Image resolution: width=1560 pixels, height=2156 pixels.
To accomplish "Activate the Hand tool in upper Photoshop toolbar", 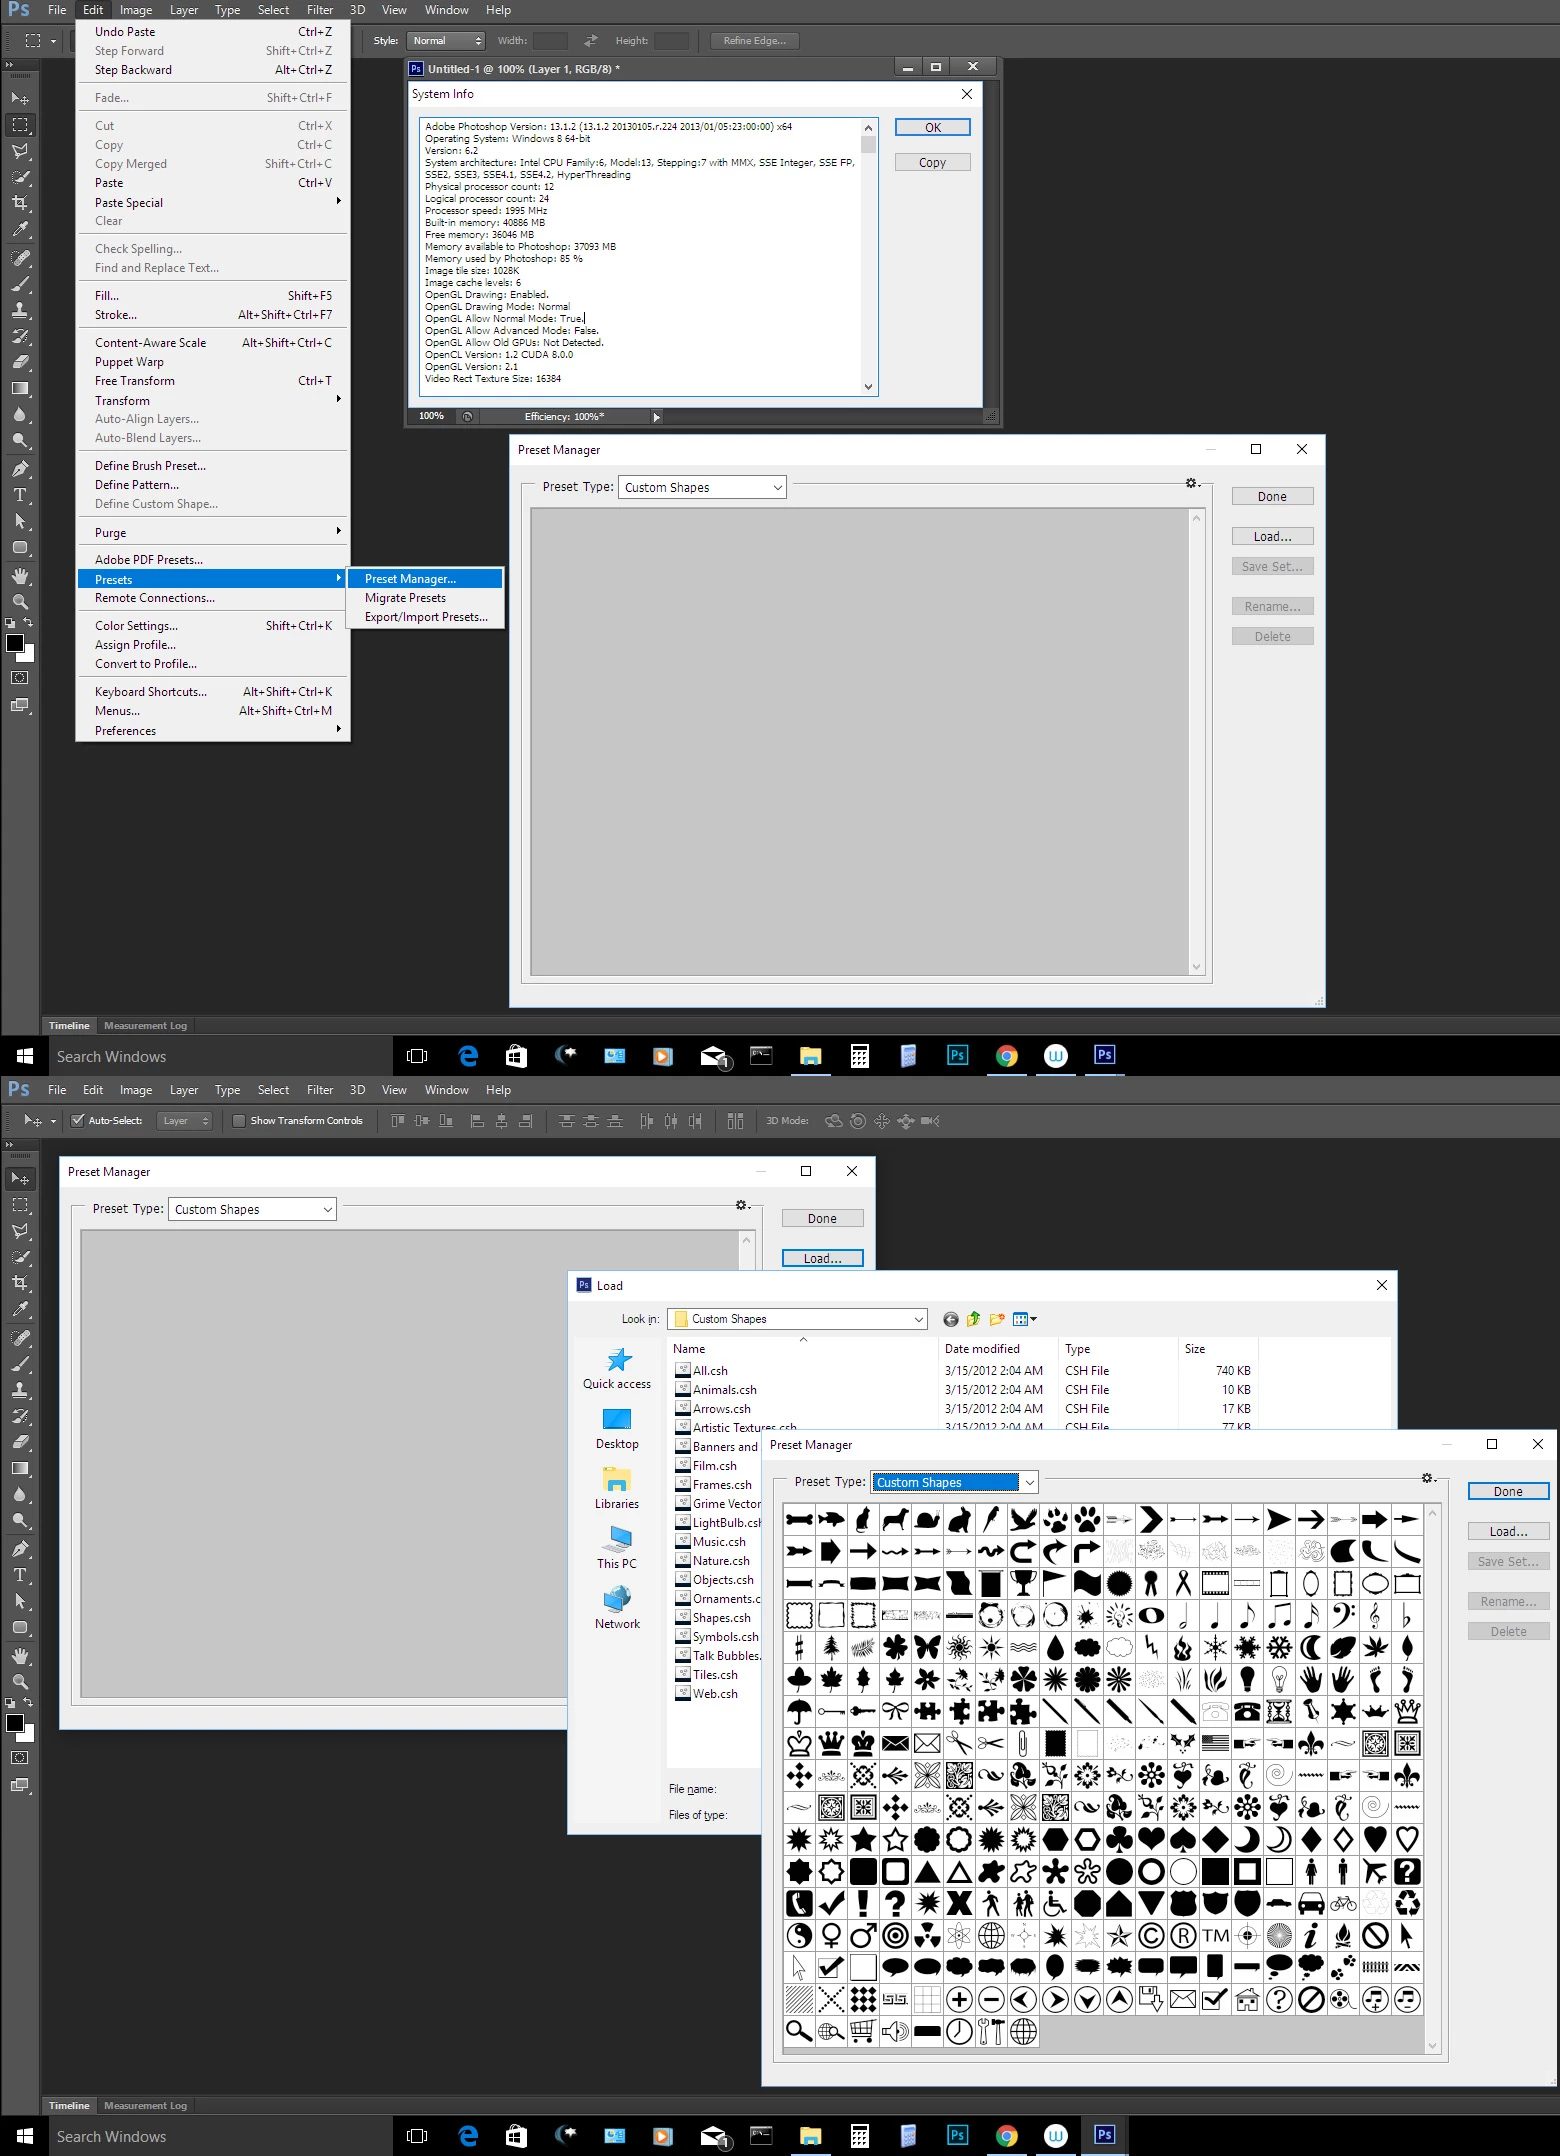I will (x=20, y=576).
